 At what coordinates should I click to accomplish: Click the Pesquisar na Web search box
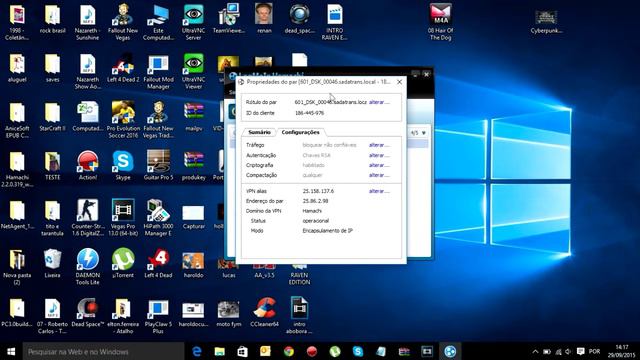point(104,351)
